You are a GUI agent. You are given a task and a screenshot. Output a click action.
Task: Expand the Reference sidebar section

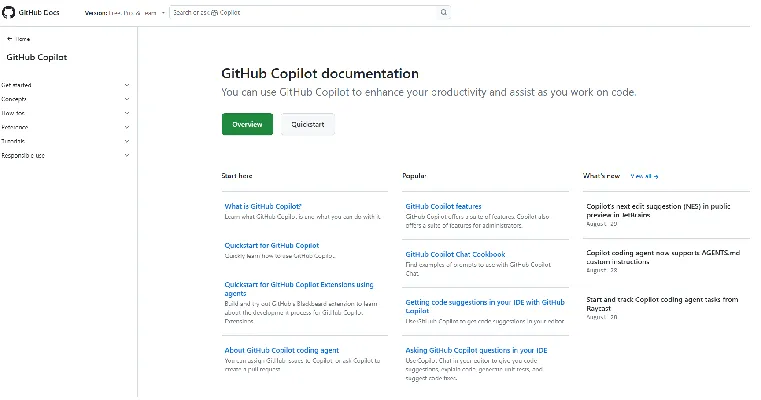(66, 127)
